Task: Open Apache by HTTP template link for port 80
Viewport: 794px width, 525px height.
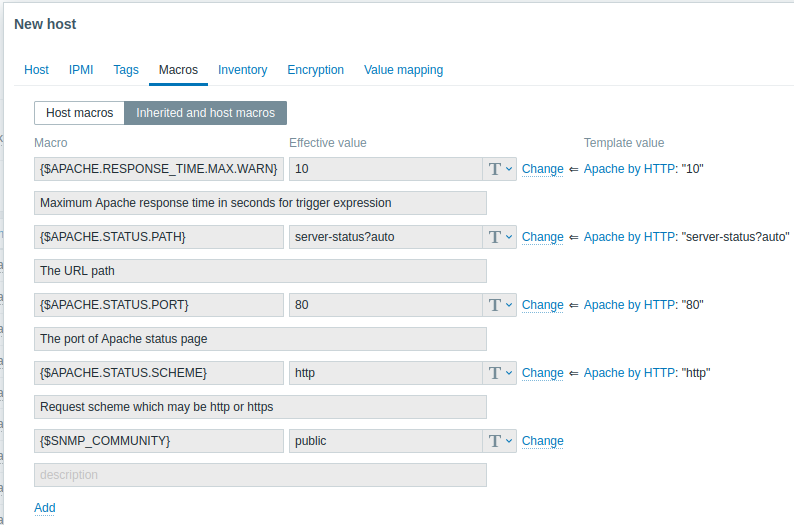Action: [x=629, y=305]
